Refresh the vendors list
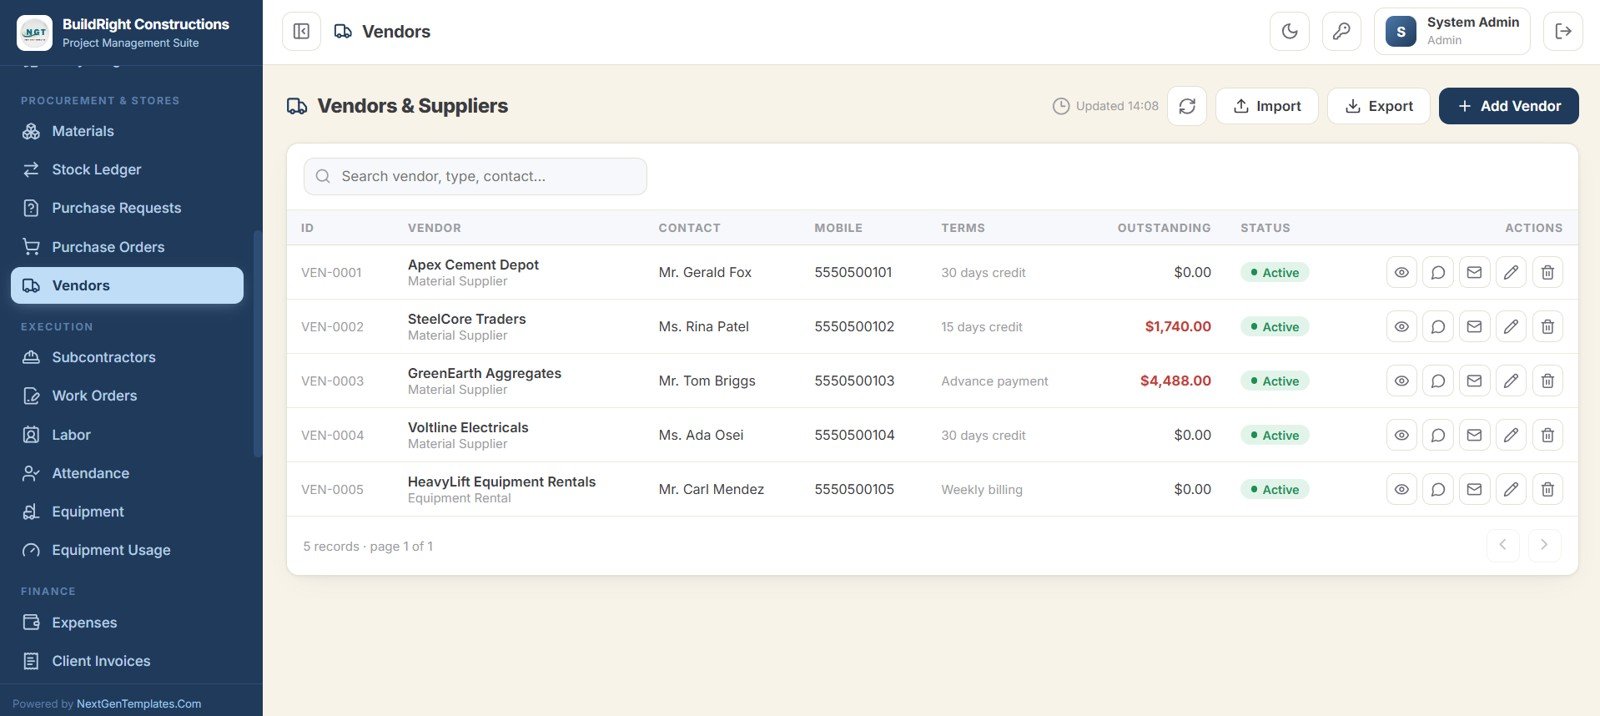Screen dimensions: 1600x716 (1187, 106)
